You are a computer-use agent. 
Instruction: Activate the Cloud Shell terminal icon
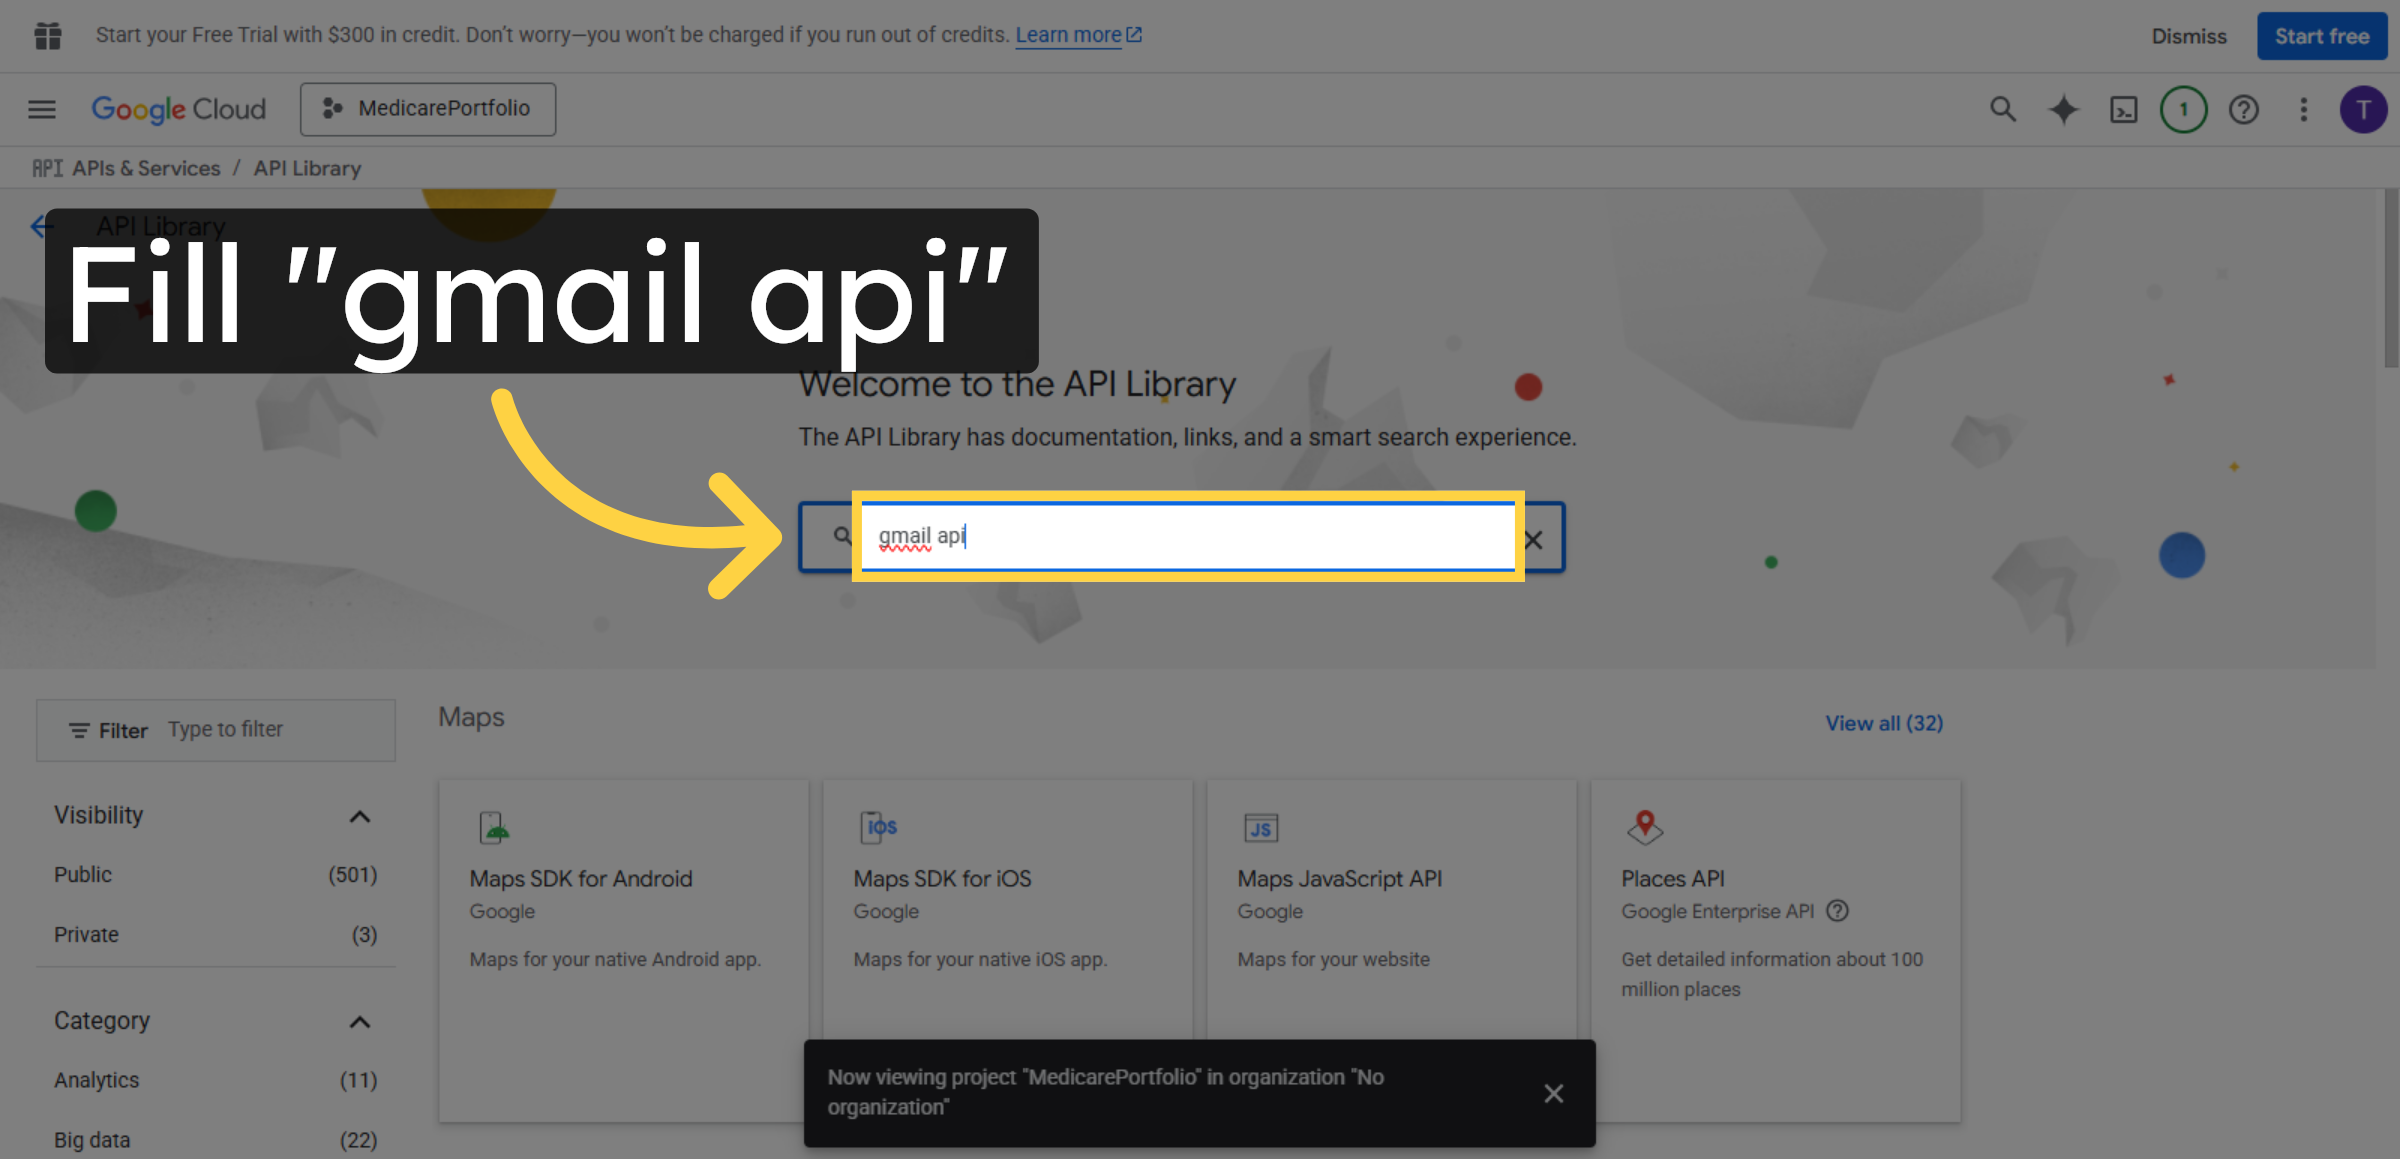click(2123, 109)
